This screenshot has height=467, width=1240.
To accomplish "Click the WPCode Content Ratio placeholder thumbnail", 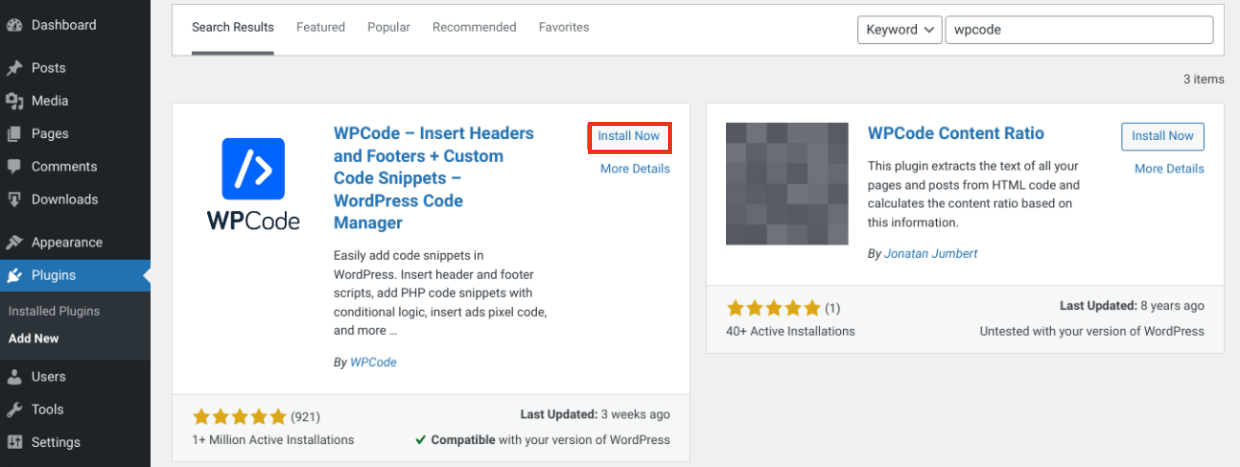I will point(787,184).
